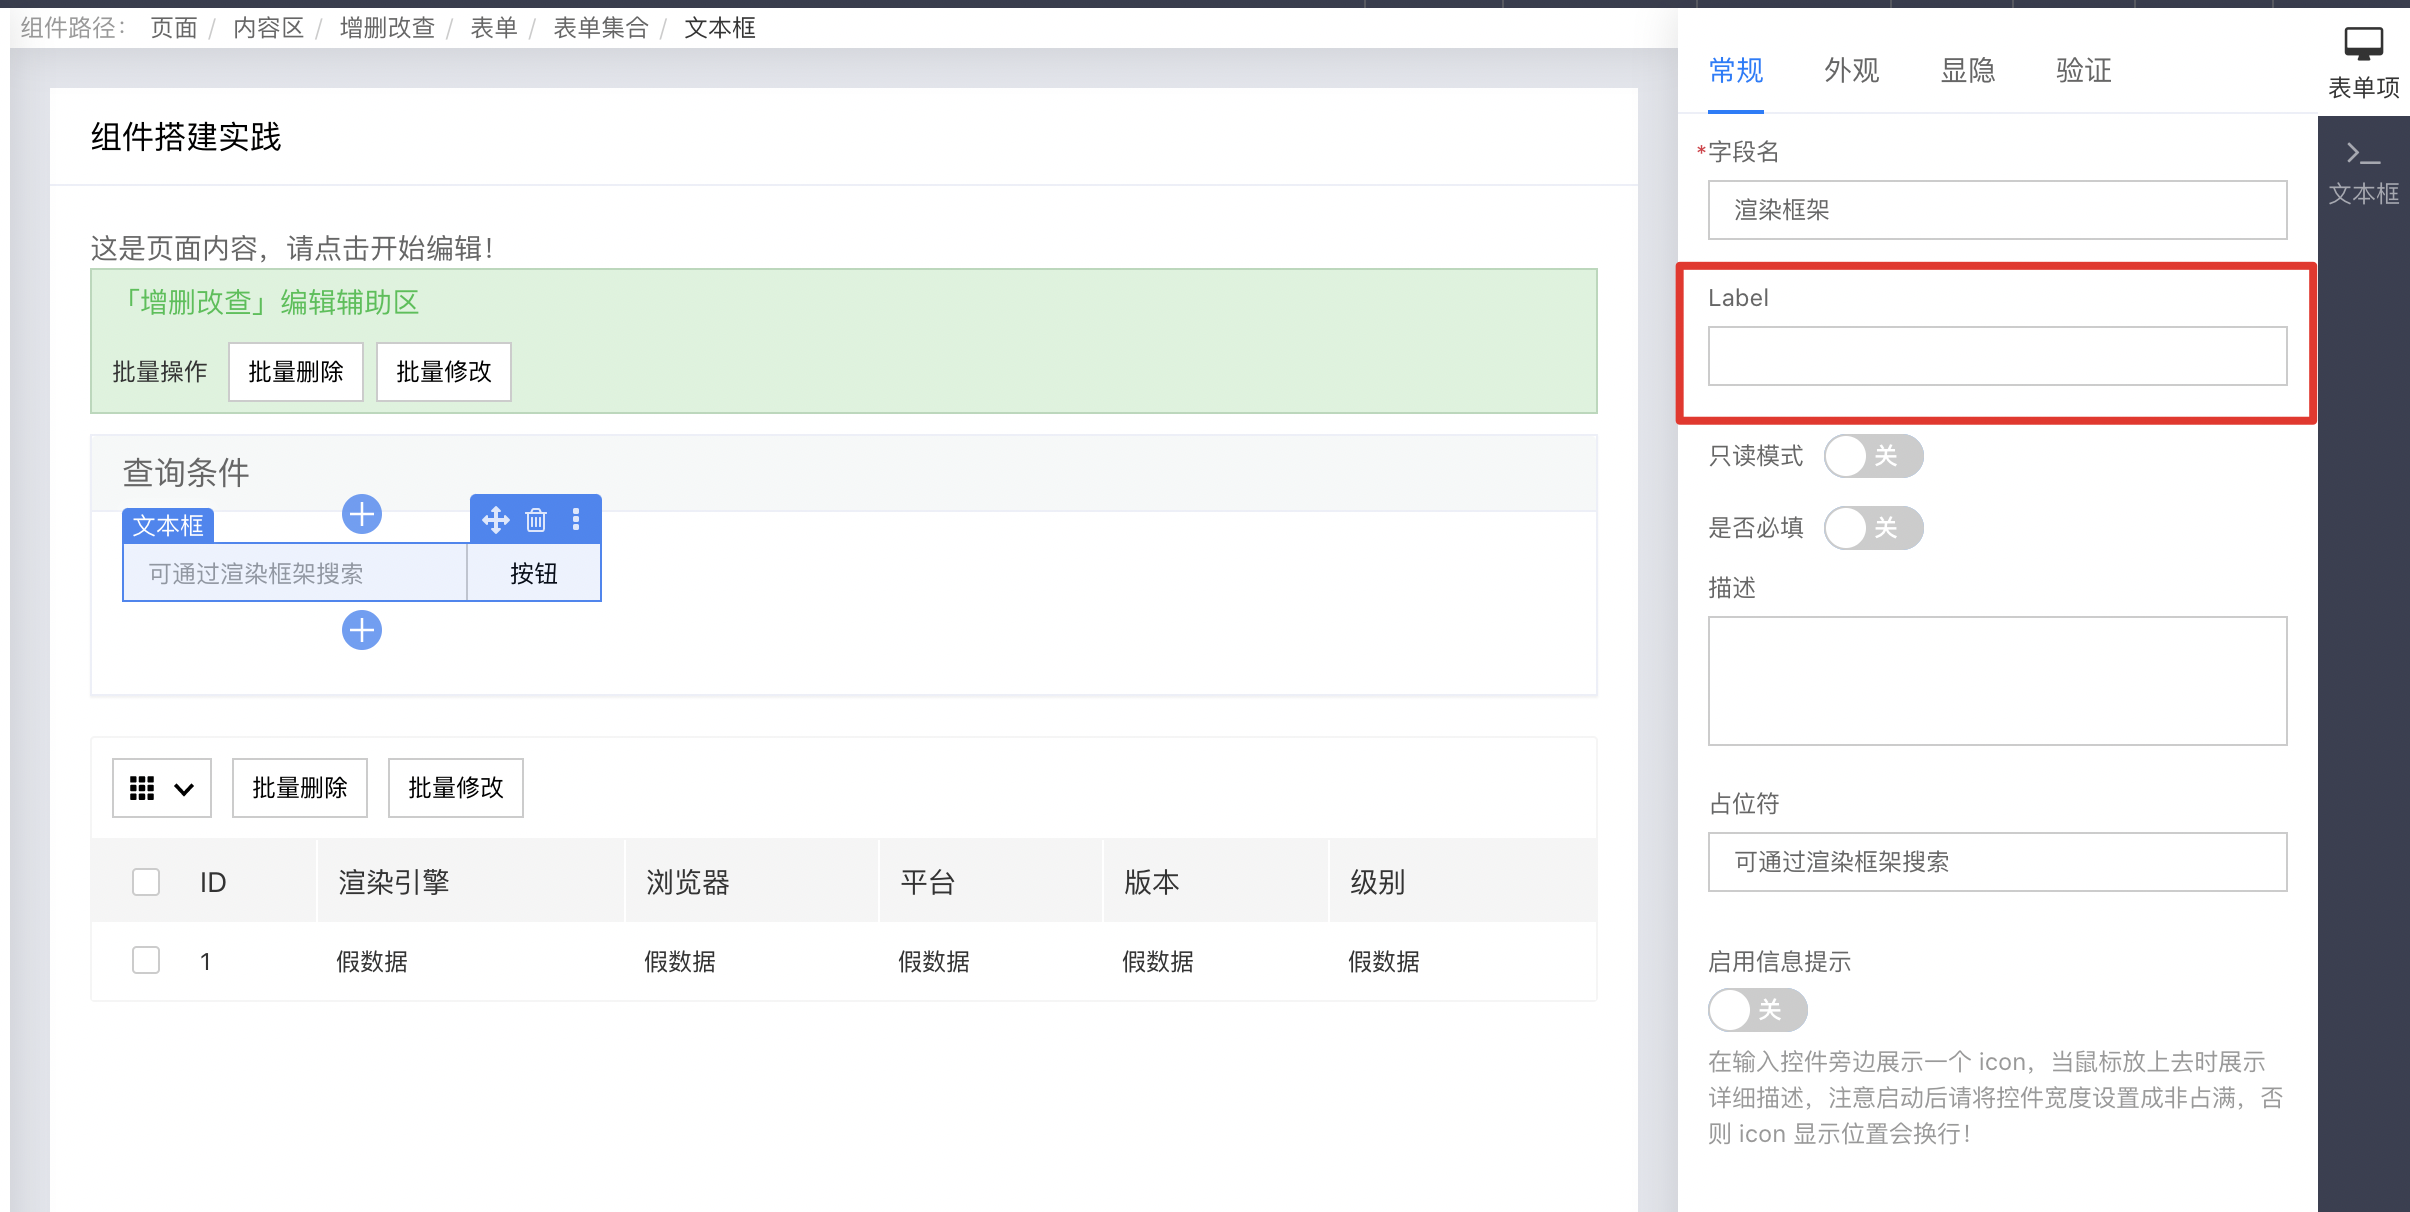
Task: Enable the 启用信息提示 switch
Action: tap(1757, 1010)
